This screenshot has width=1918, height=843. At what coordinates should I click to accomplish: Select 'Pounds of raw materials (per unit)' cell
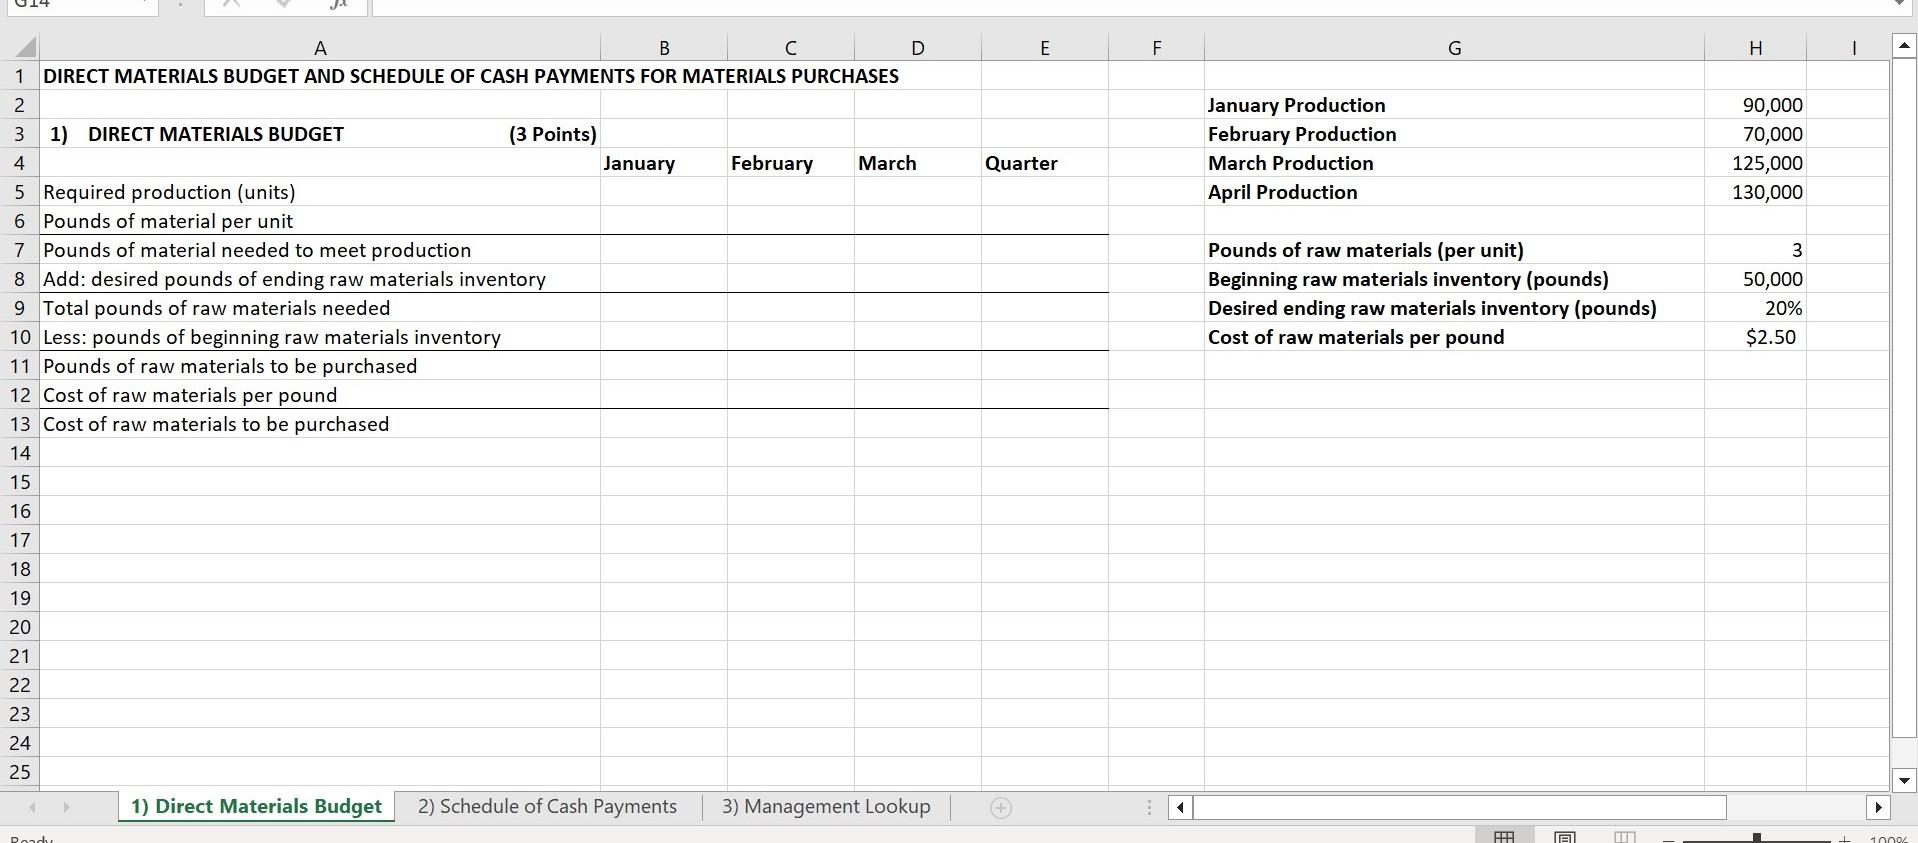pyautogui.click(x=1455, y=250)
